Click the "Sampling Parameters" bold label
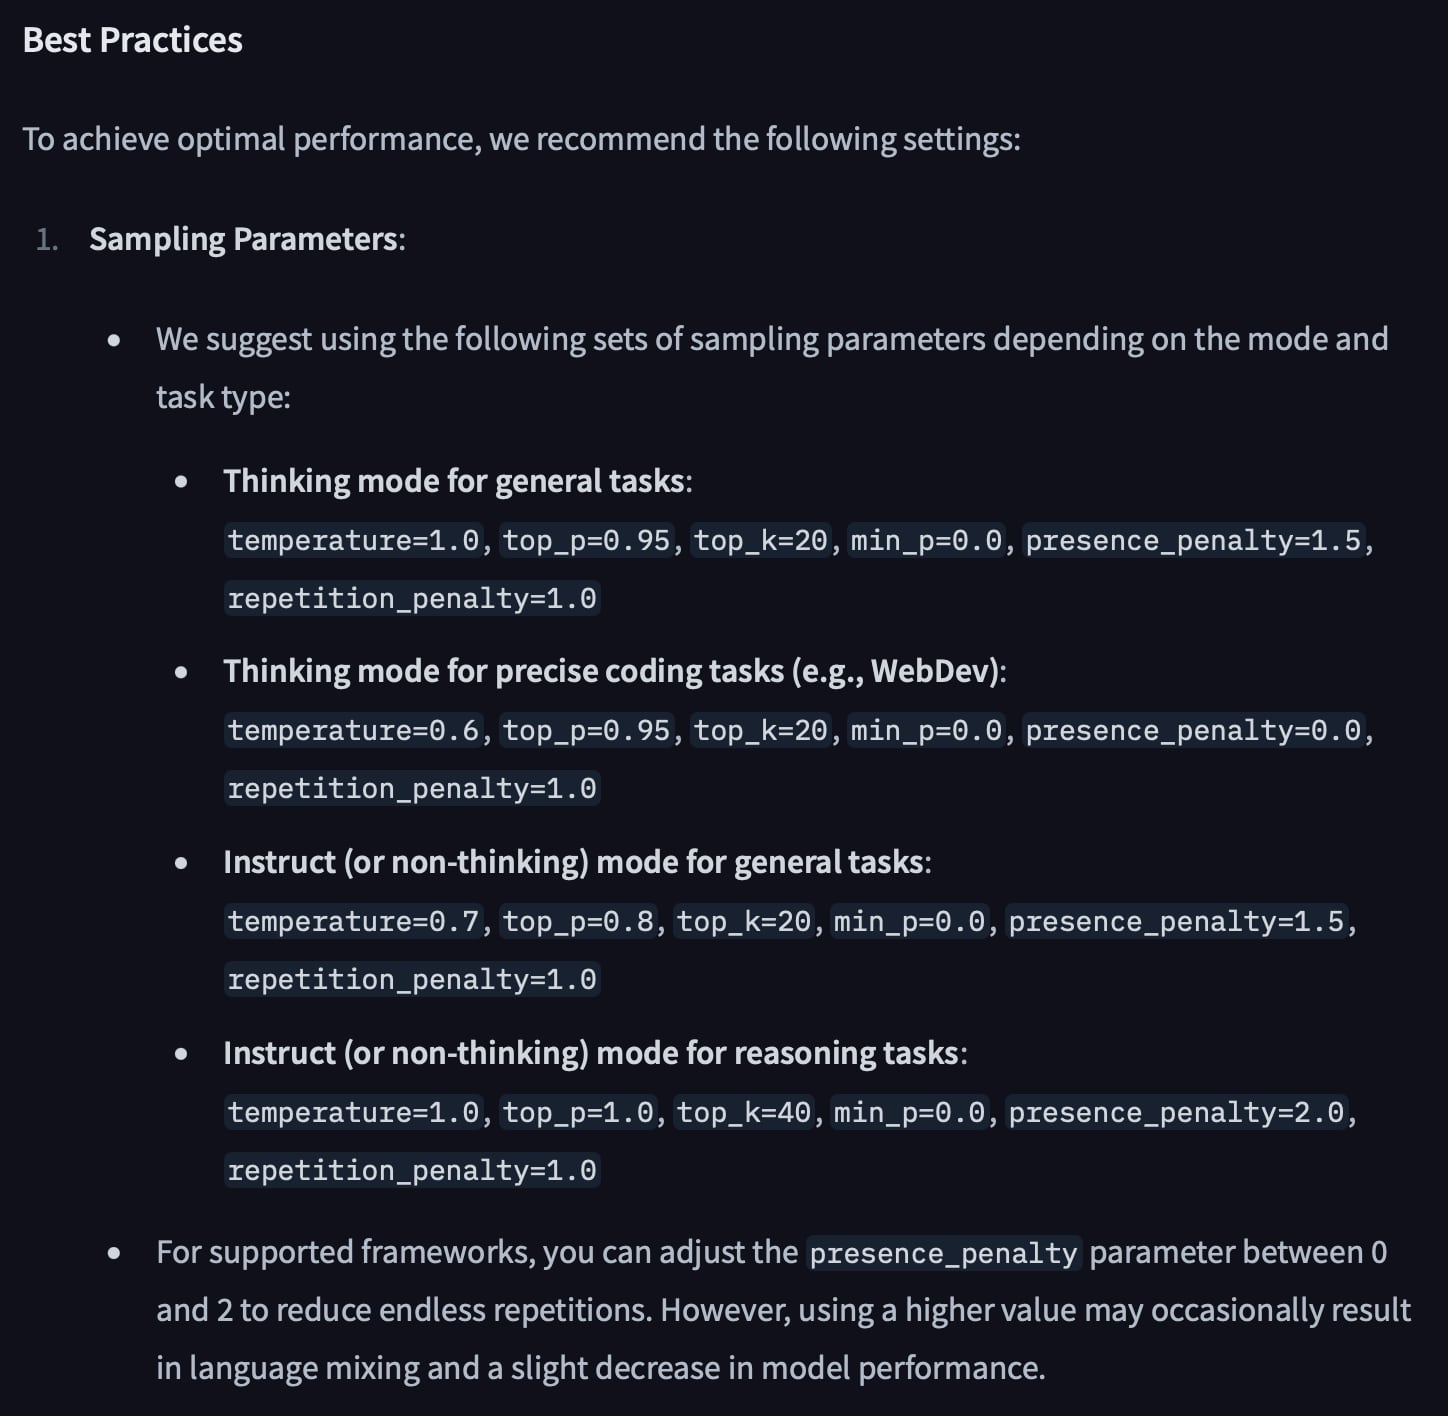The width and height of the screenshot is (1448, 1416). tap(244, 239)
